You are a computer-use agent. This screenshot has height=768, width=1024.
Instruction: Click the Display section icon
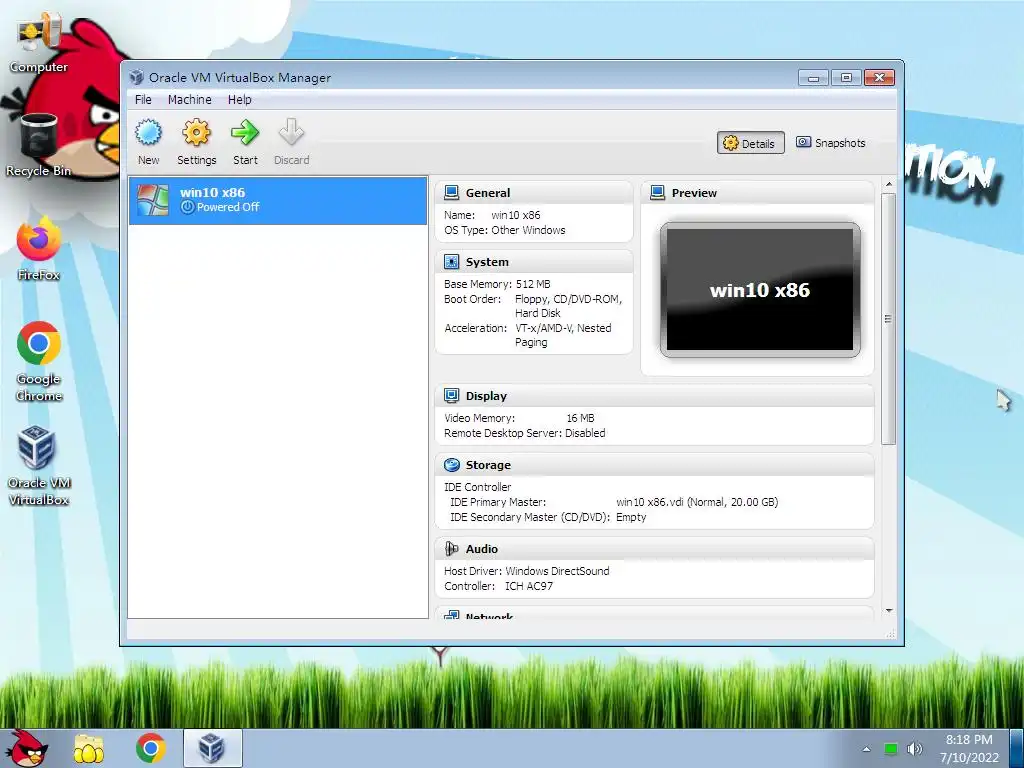(x=451, y=396)
